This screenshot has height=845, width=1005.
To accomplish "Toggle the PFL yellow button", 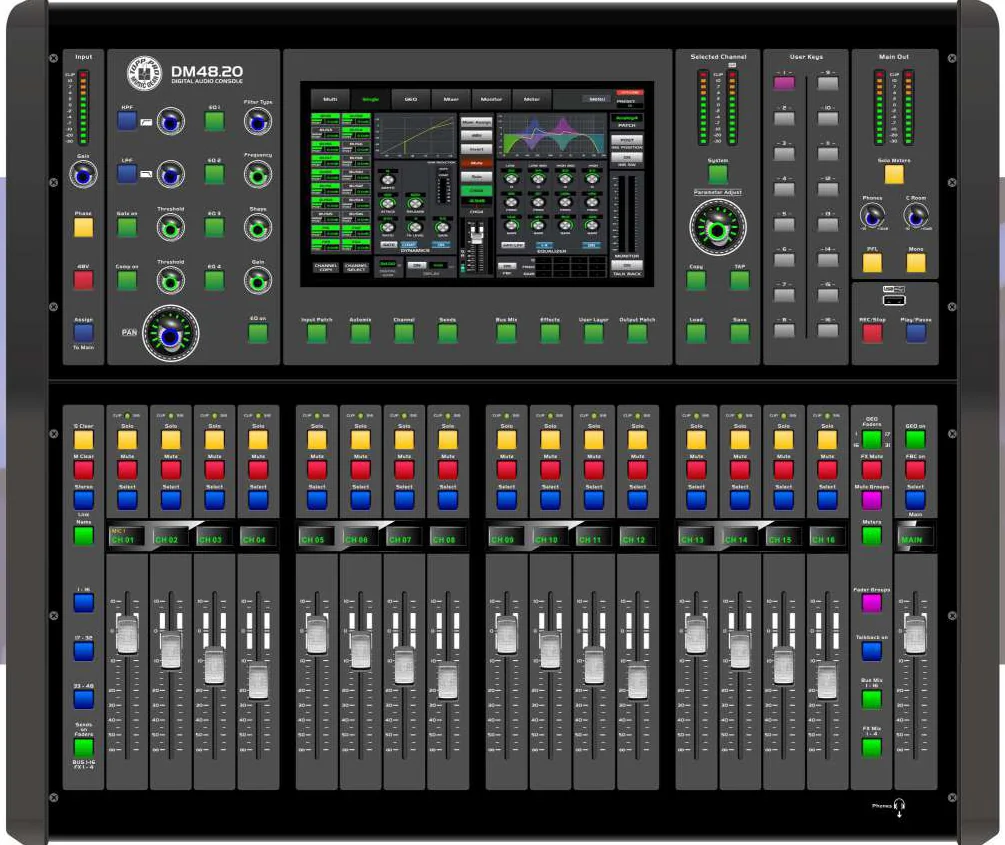I will [872, 263].
